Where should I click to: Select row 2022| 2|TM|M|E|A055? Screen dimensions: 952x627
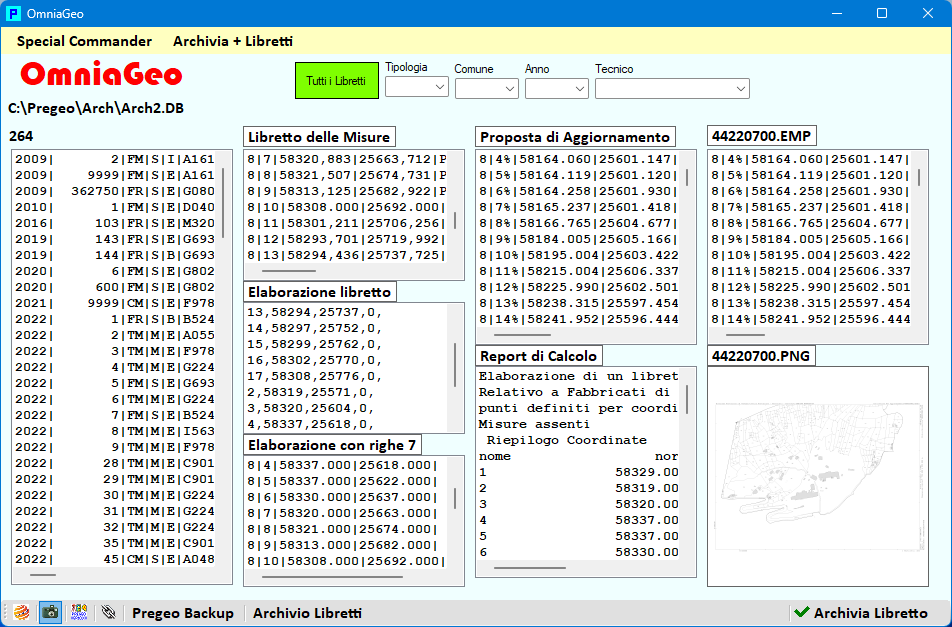[115, 335]
